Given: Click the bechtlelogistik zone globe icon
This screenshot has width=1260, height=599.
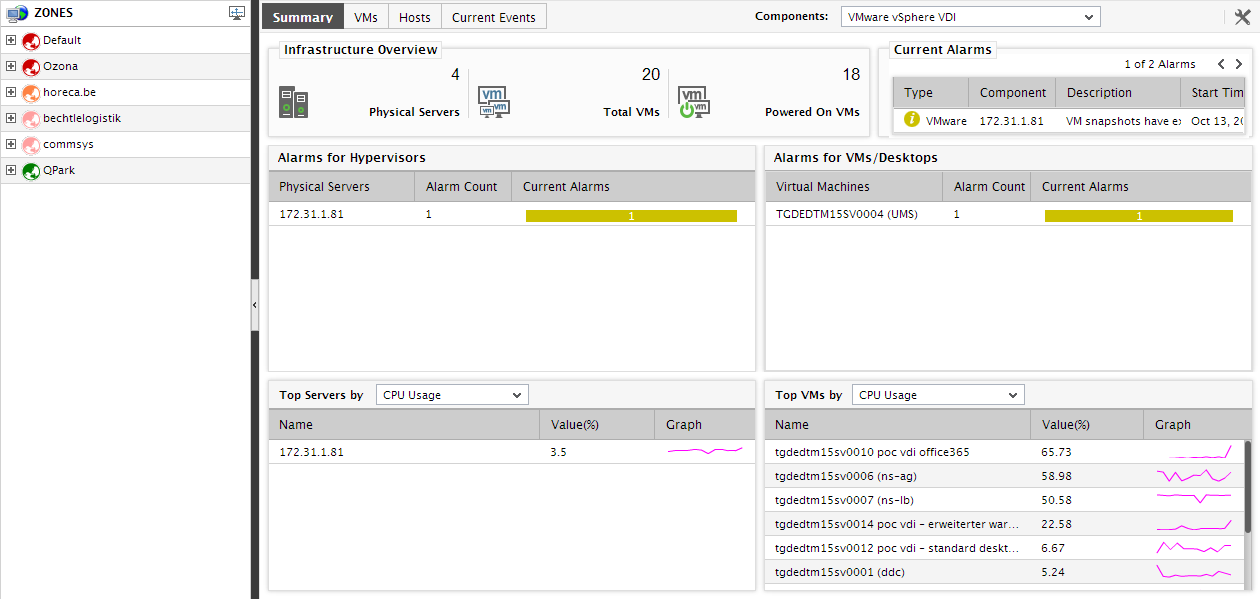Looking at the screenshot, I should point(30,119).
